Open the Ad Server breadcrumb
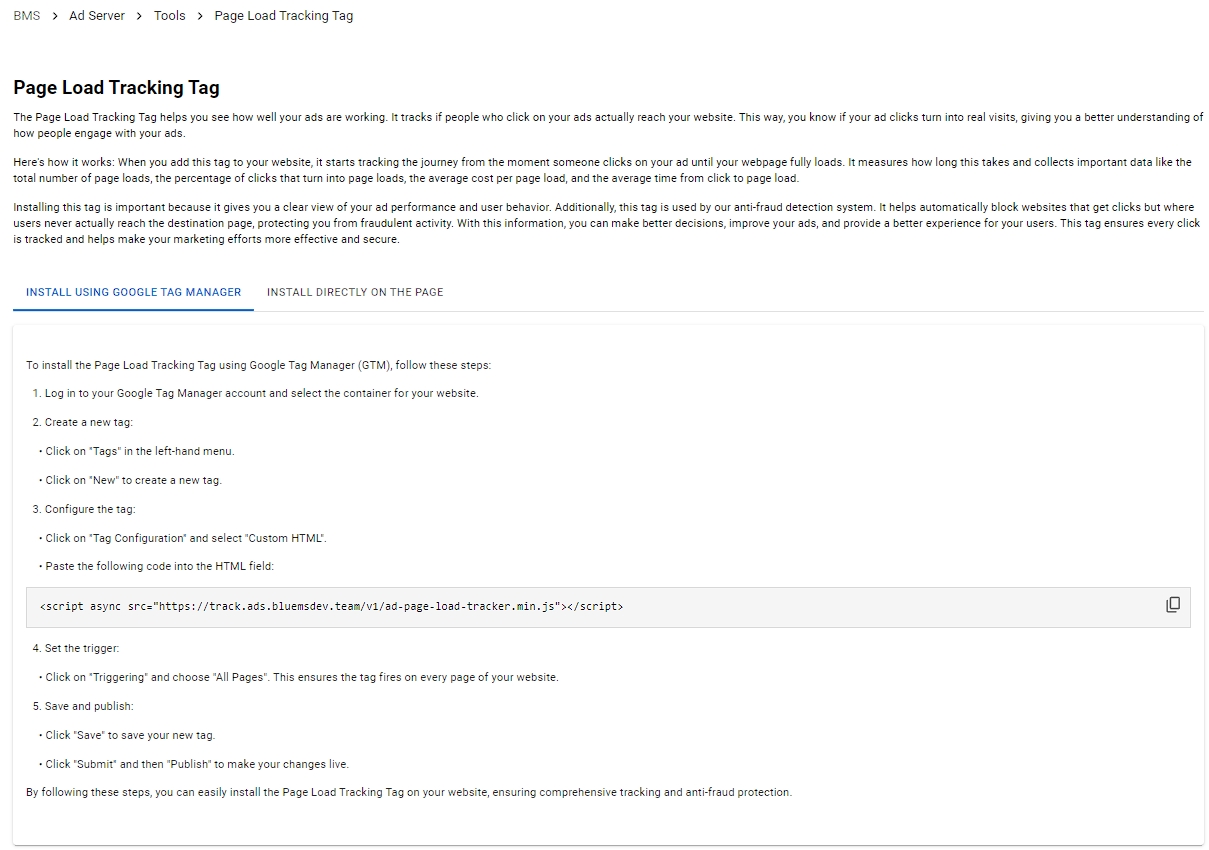The width and height of the screenshot is (1209, 850). pyautogui.click(x=97, y=16)
